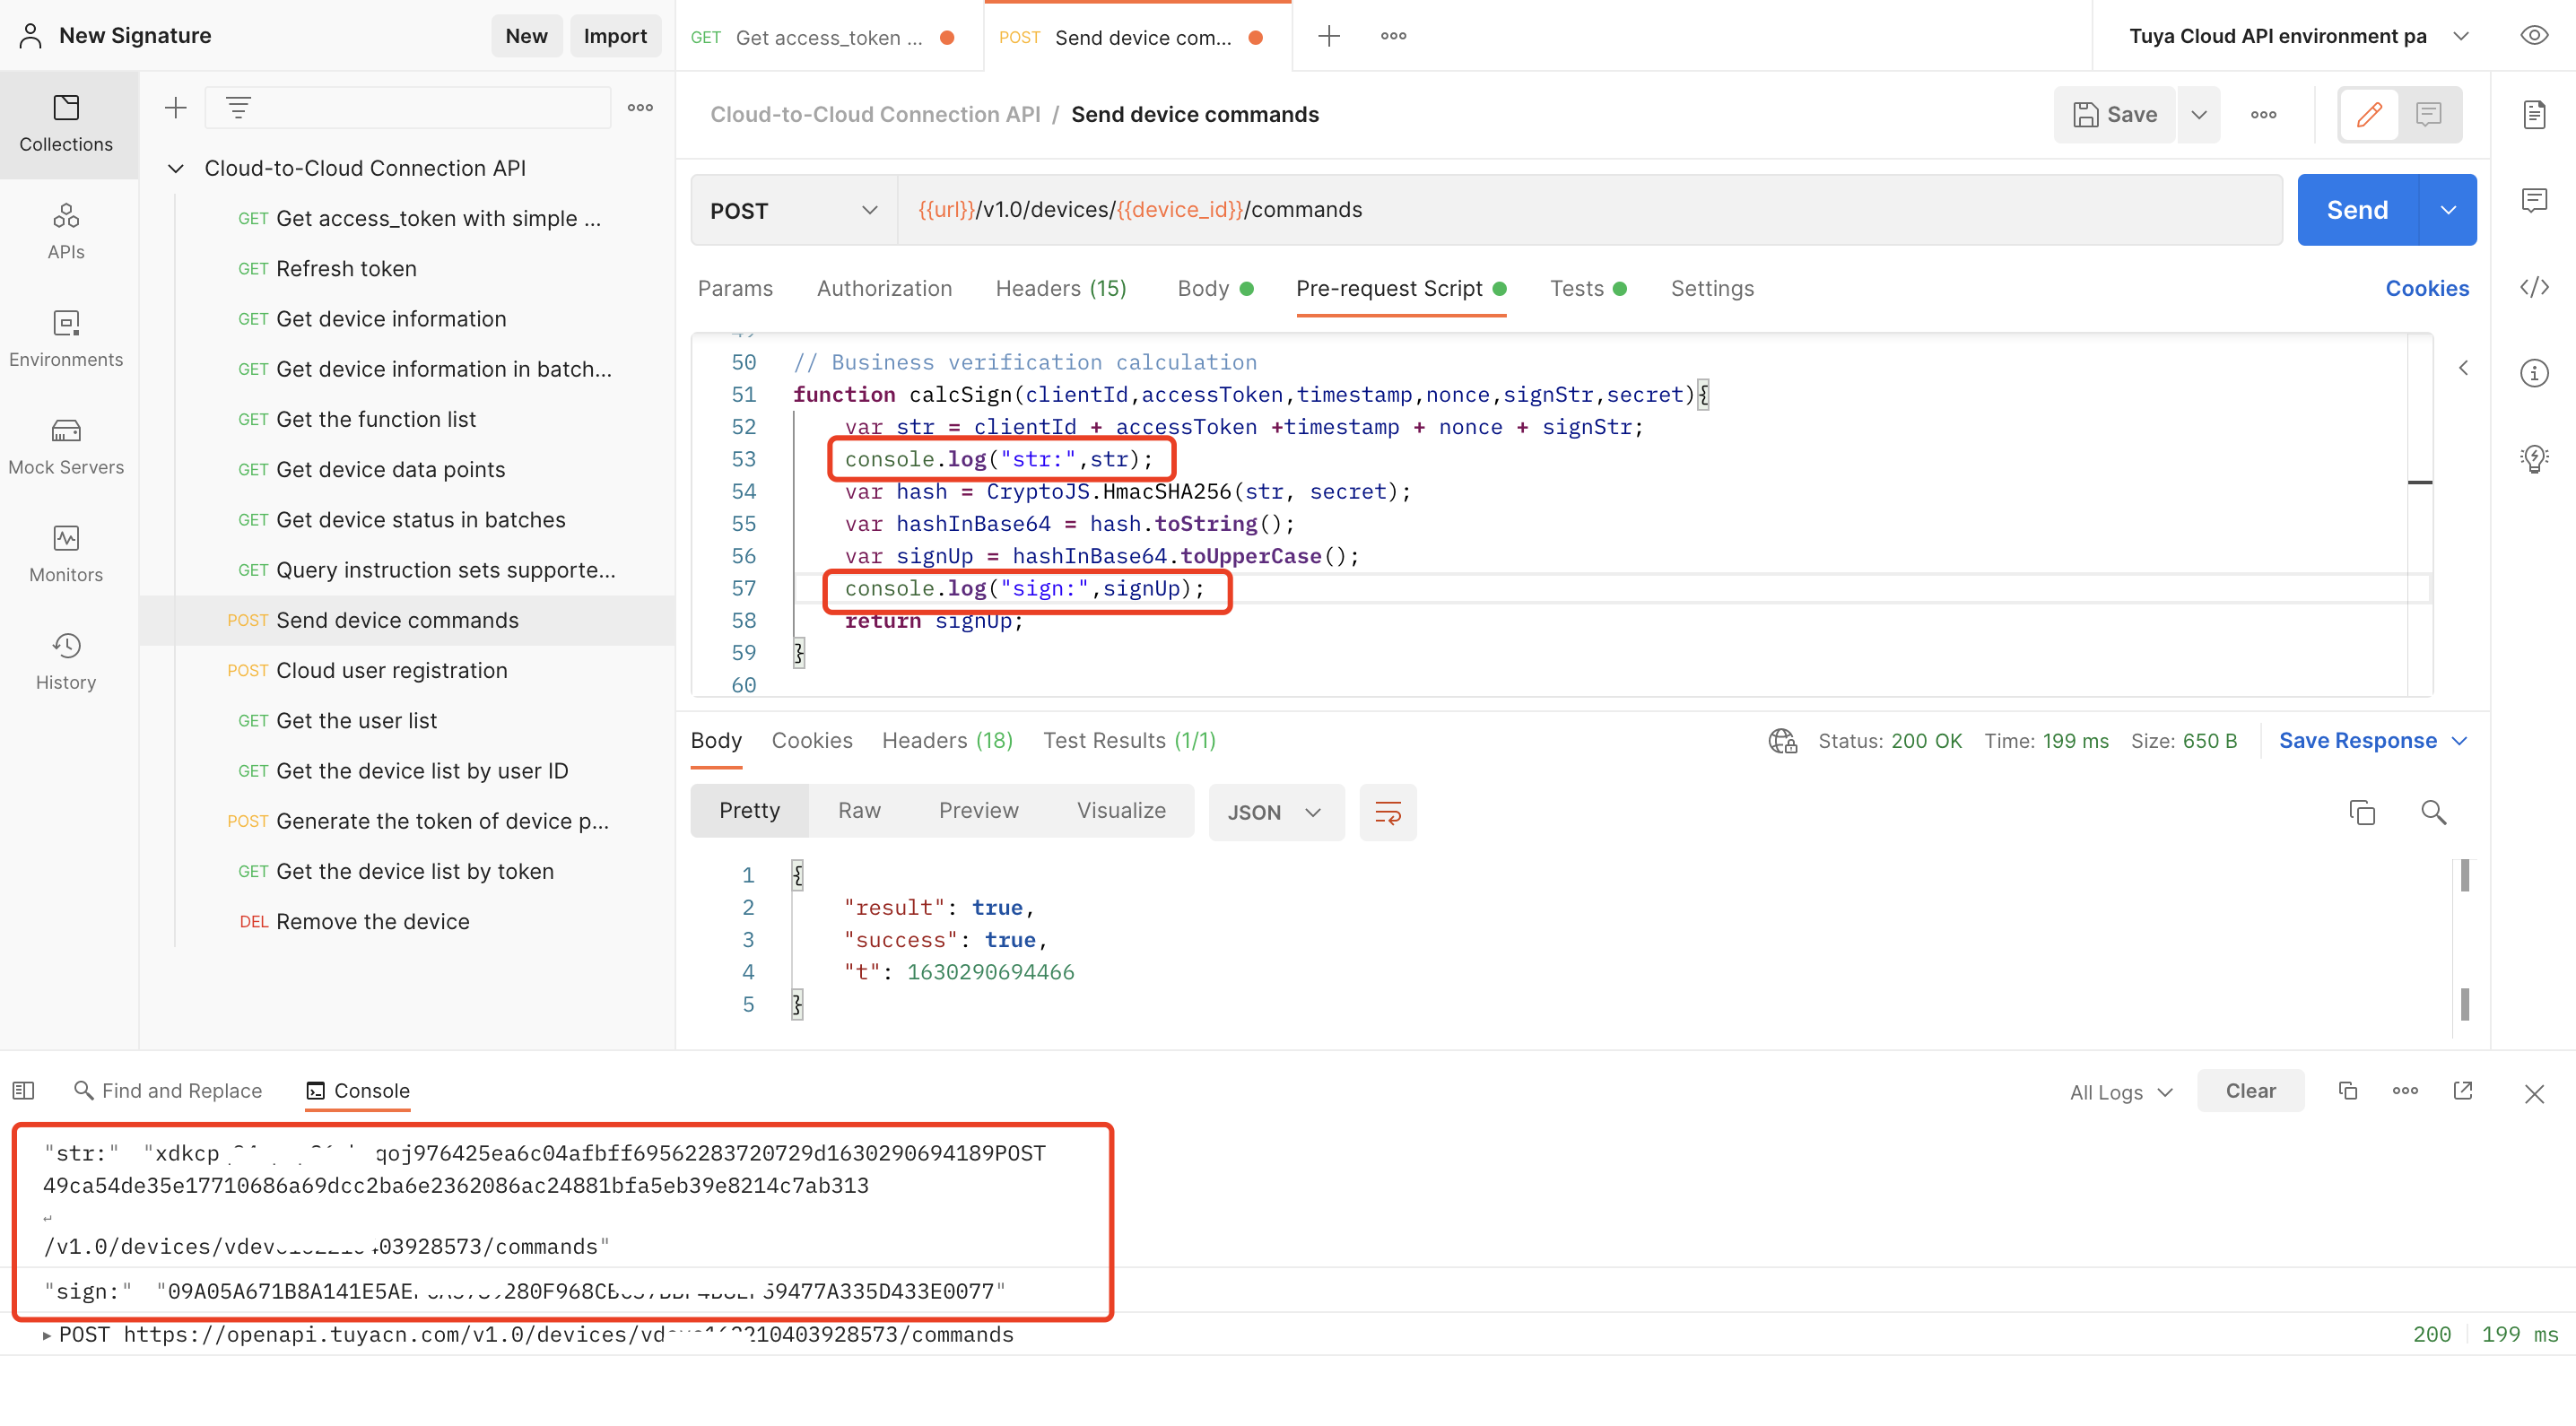Click the Save button
This screenshot has height=1426, width=2576.
pyautogui.click(x=2115, y=115)
